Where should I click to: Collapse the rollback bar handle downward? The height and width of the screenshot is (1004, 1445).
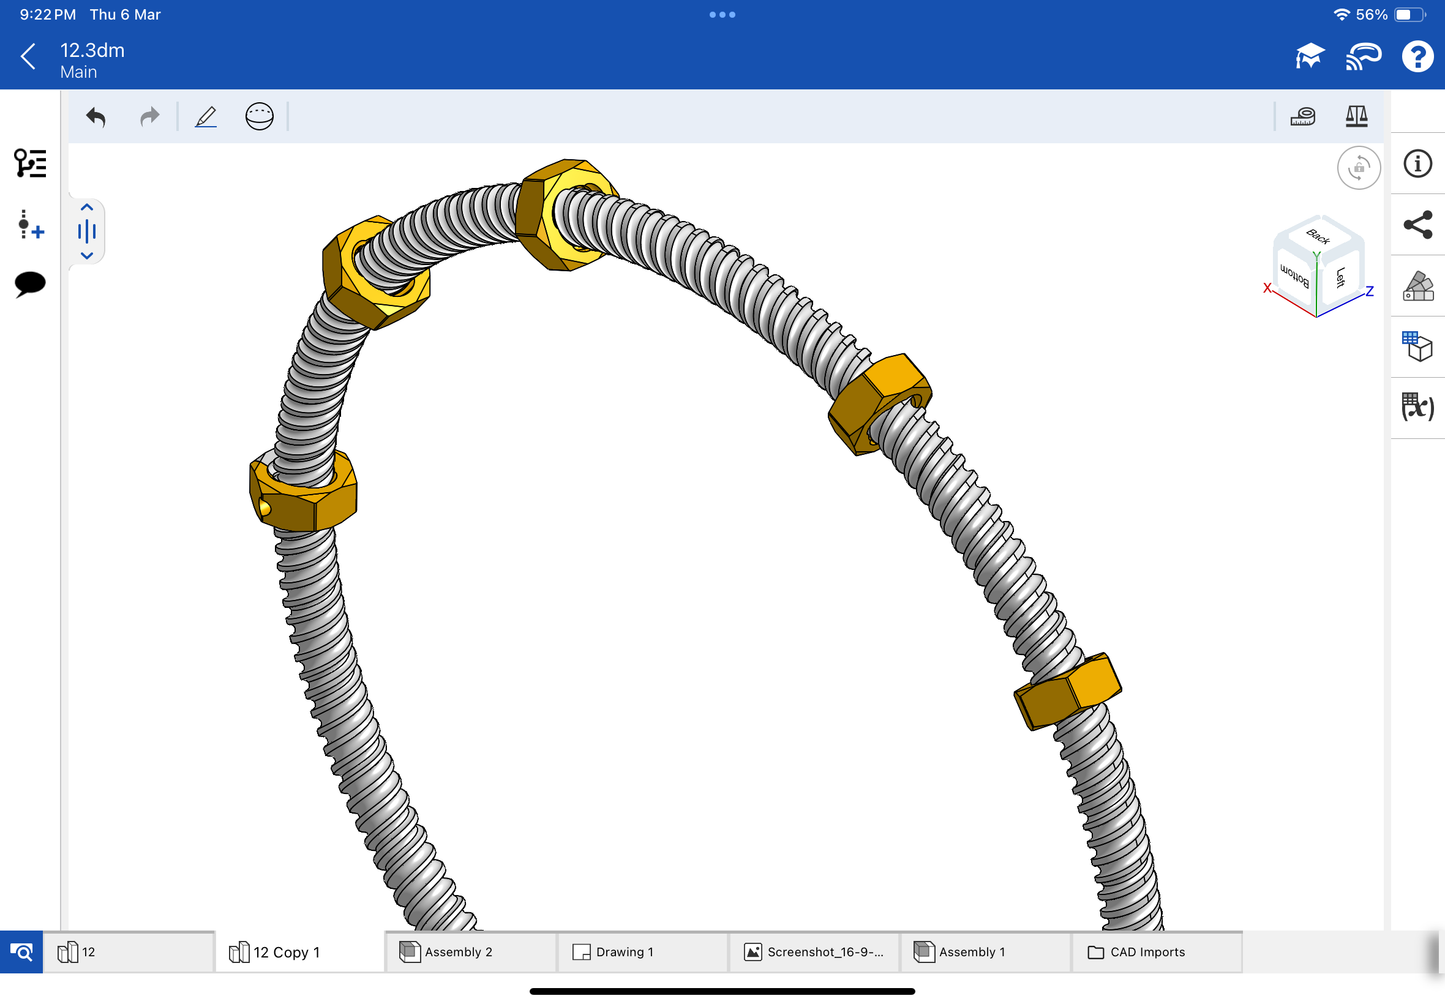click(87, 256)
